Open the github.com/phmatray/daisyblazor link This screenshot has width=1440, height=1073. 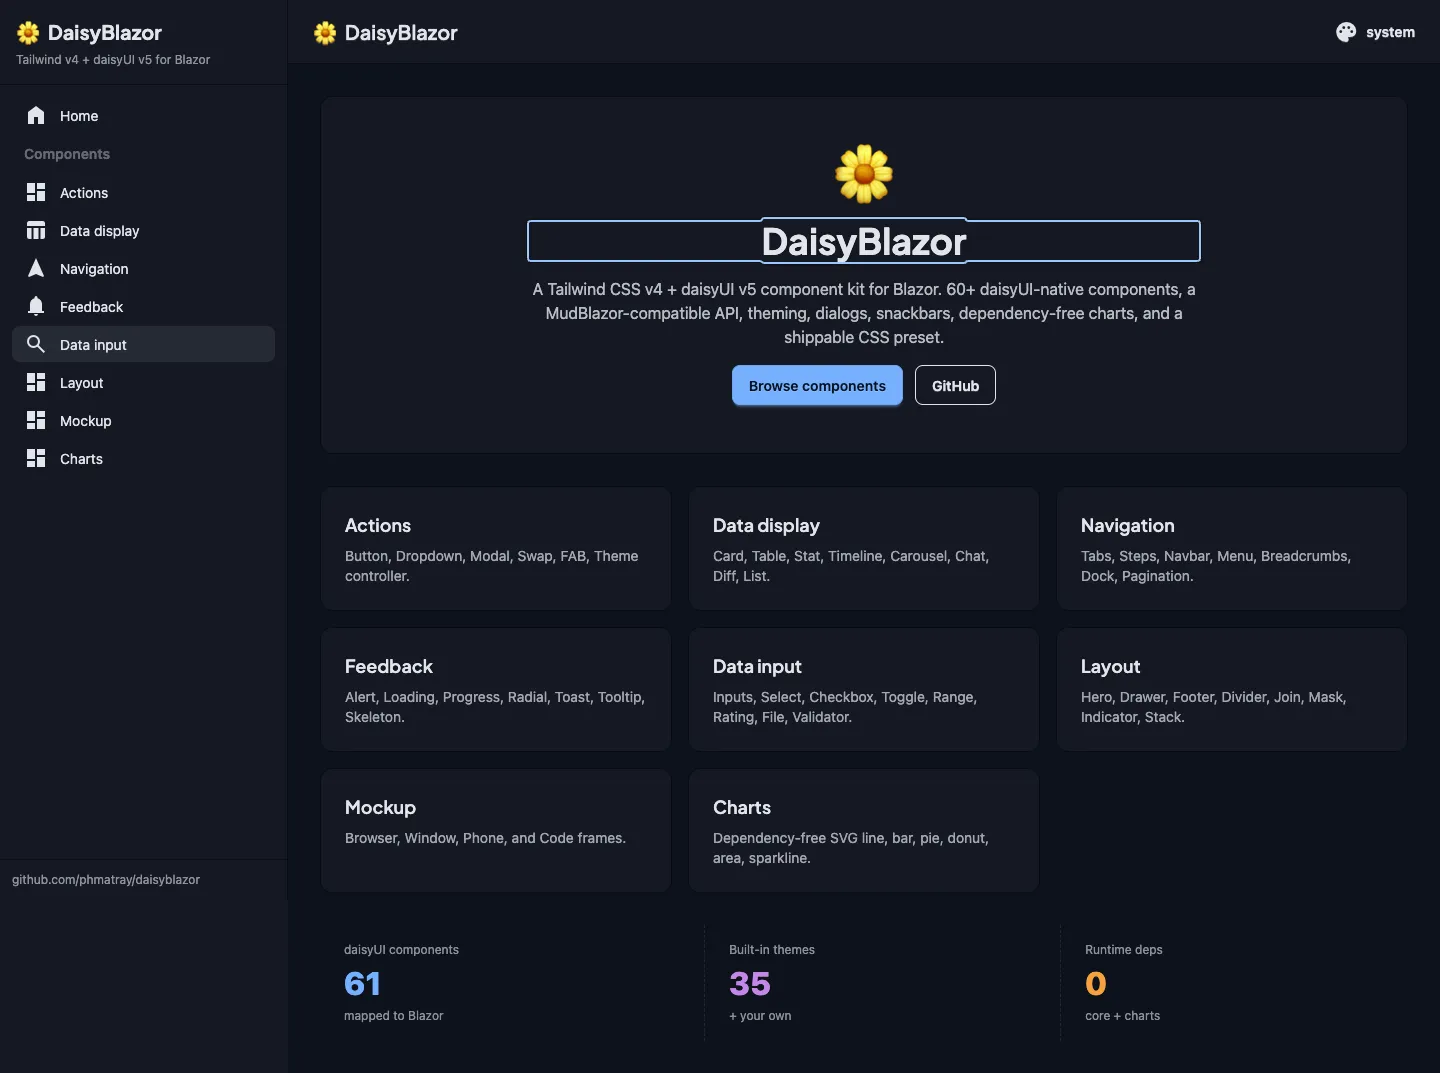pyautogui.click(x=106, y=880)
